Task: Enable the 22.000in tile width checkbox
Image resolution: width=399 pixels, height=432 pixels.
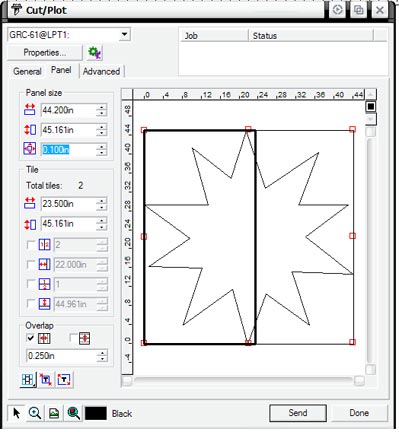Action: point(31,265)
